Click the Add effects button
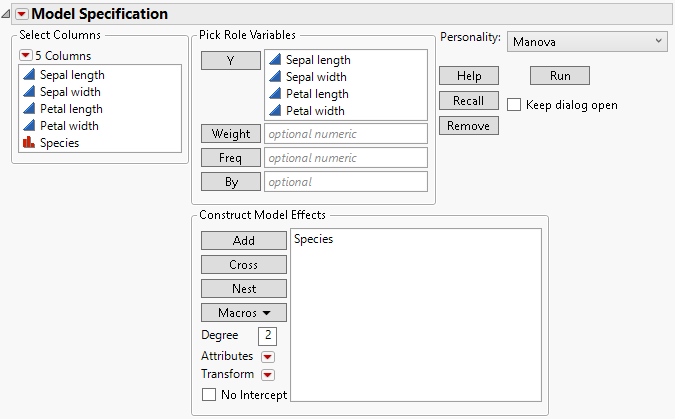 (244, 241)
